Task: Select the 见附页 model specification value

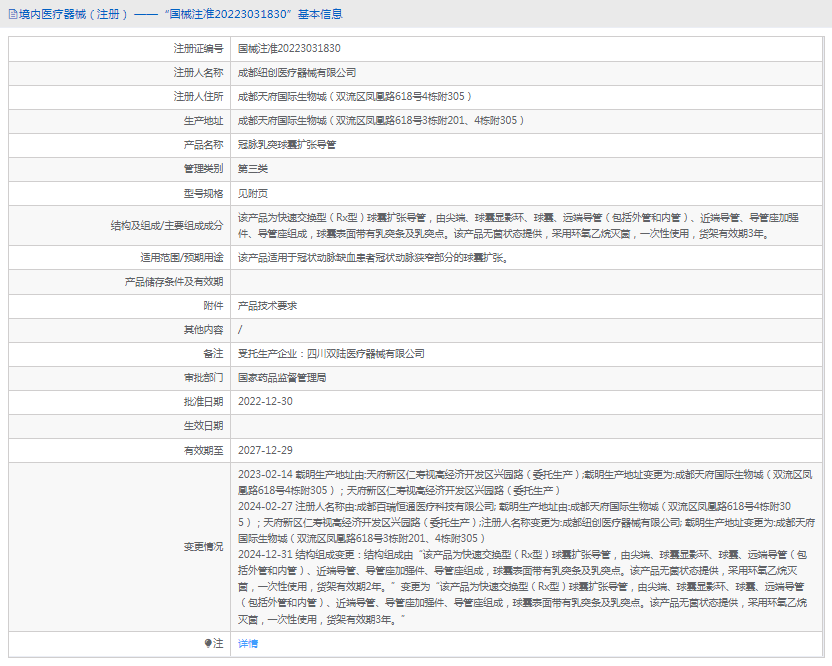Action: 253,194
